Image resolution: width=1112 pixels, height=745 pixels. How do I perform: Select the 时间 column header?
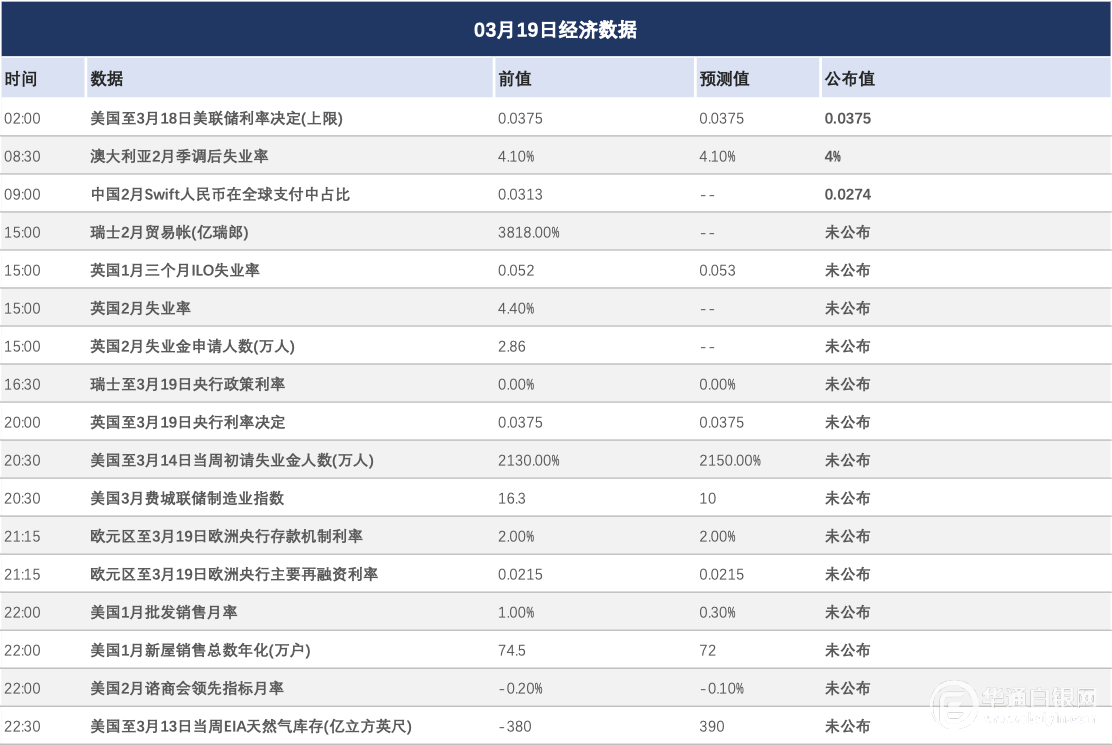[x=21, y=79]
